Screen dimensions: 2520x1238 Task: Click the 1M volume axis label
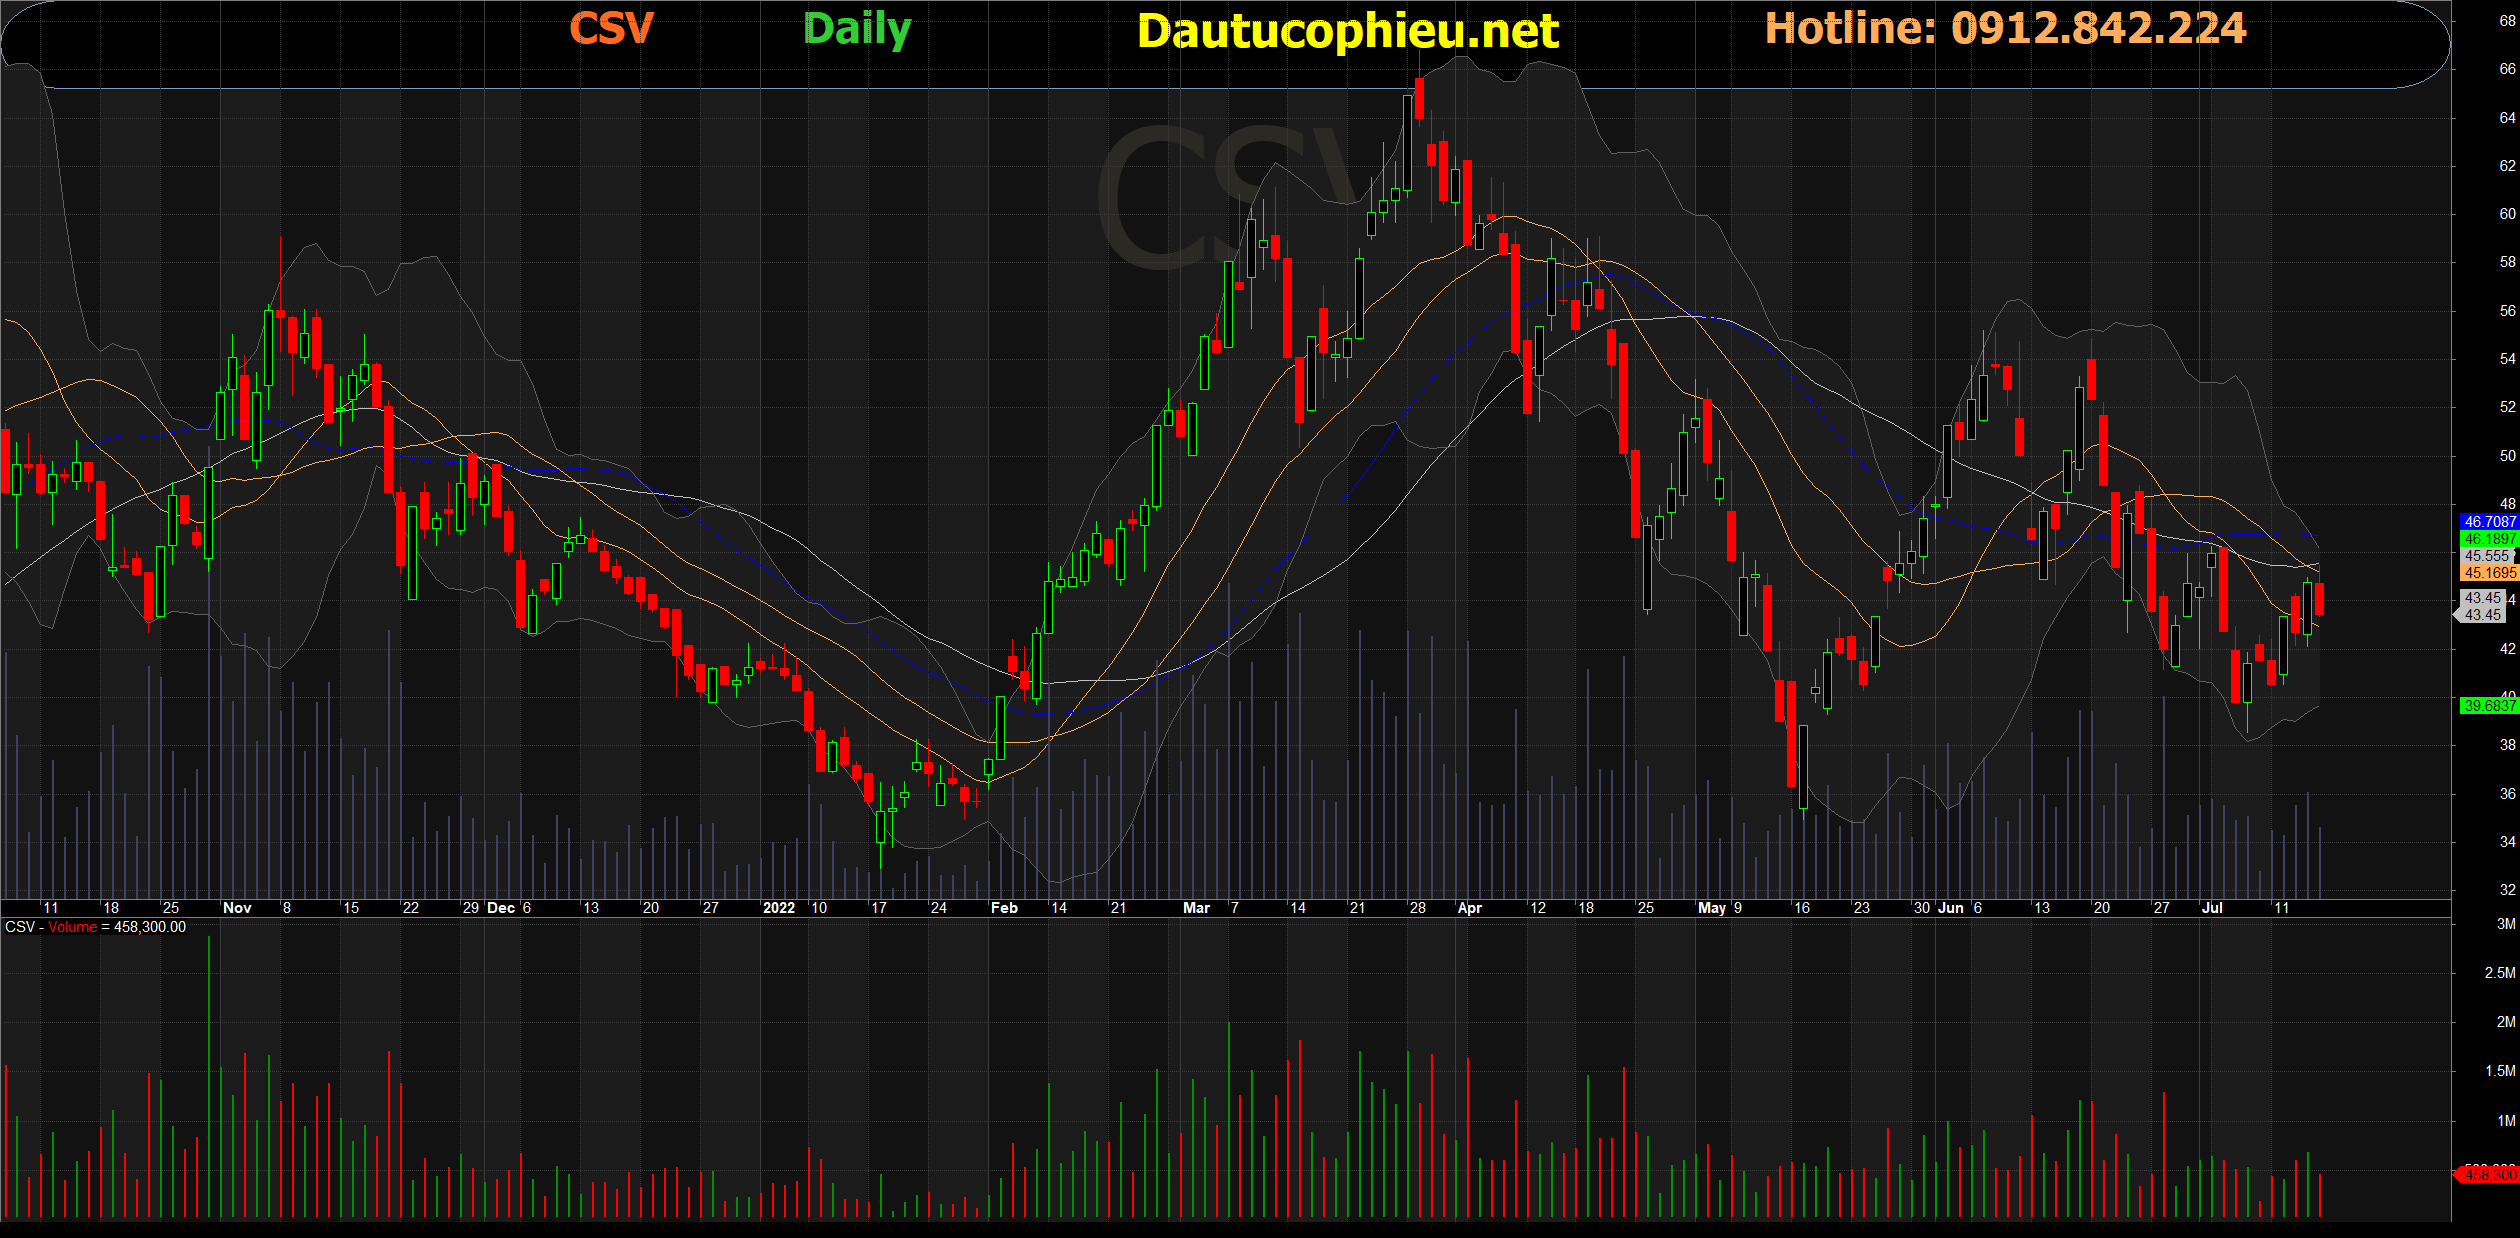click(2505, 1121)
